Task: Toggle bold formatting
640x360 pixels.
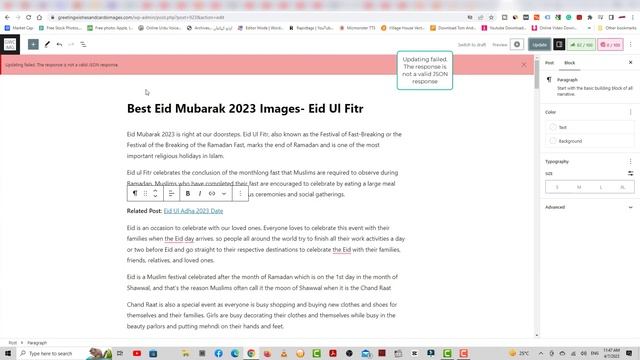Action: 188,193
